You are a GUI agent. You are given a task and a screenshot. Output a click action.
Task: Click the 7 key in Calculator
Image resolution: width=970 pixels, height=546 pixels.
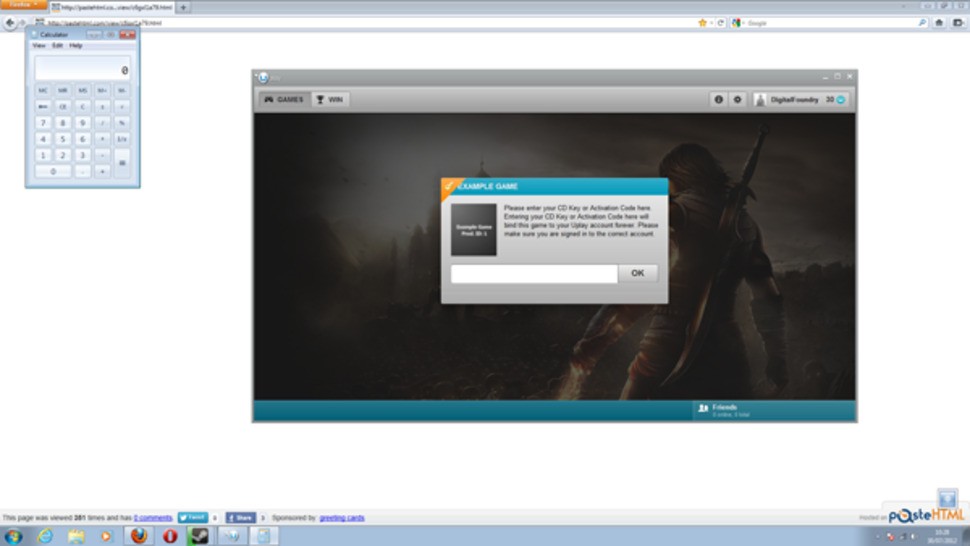coord(43,122)
